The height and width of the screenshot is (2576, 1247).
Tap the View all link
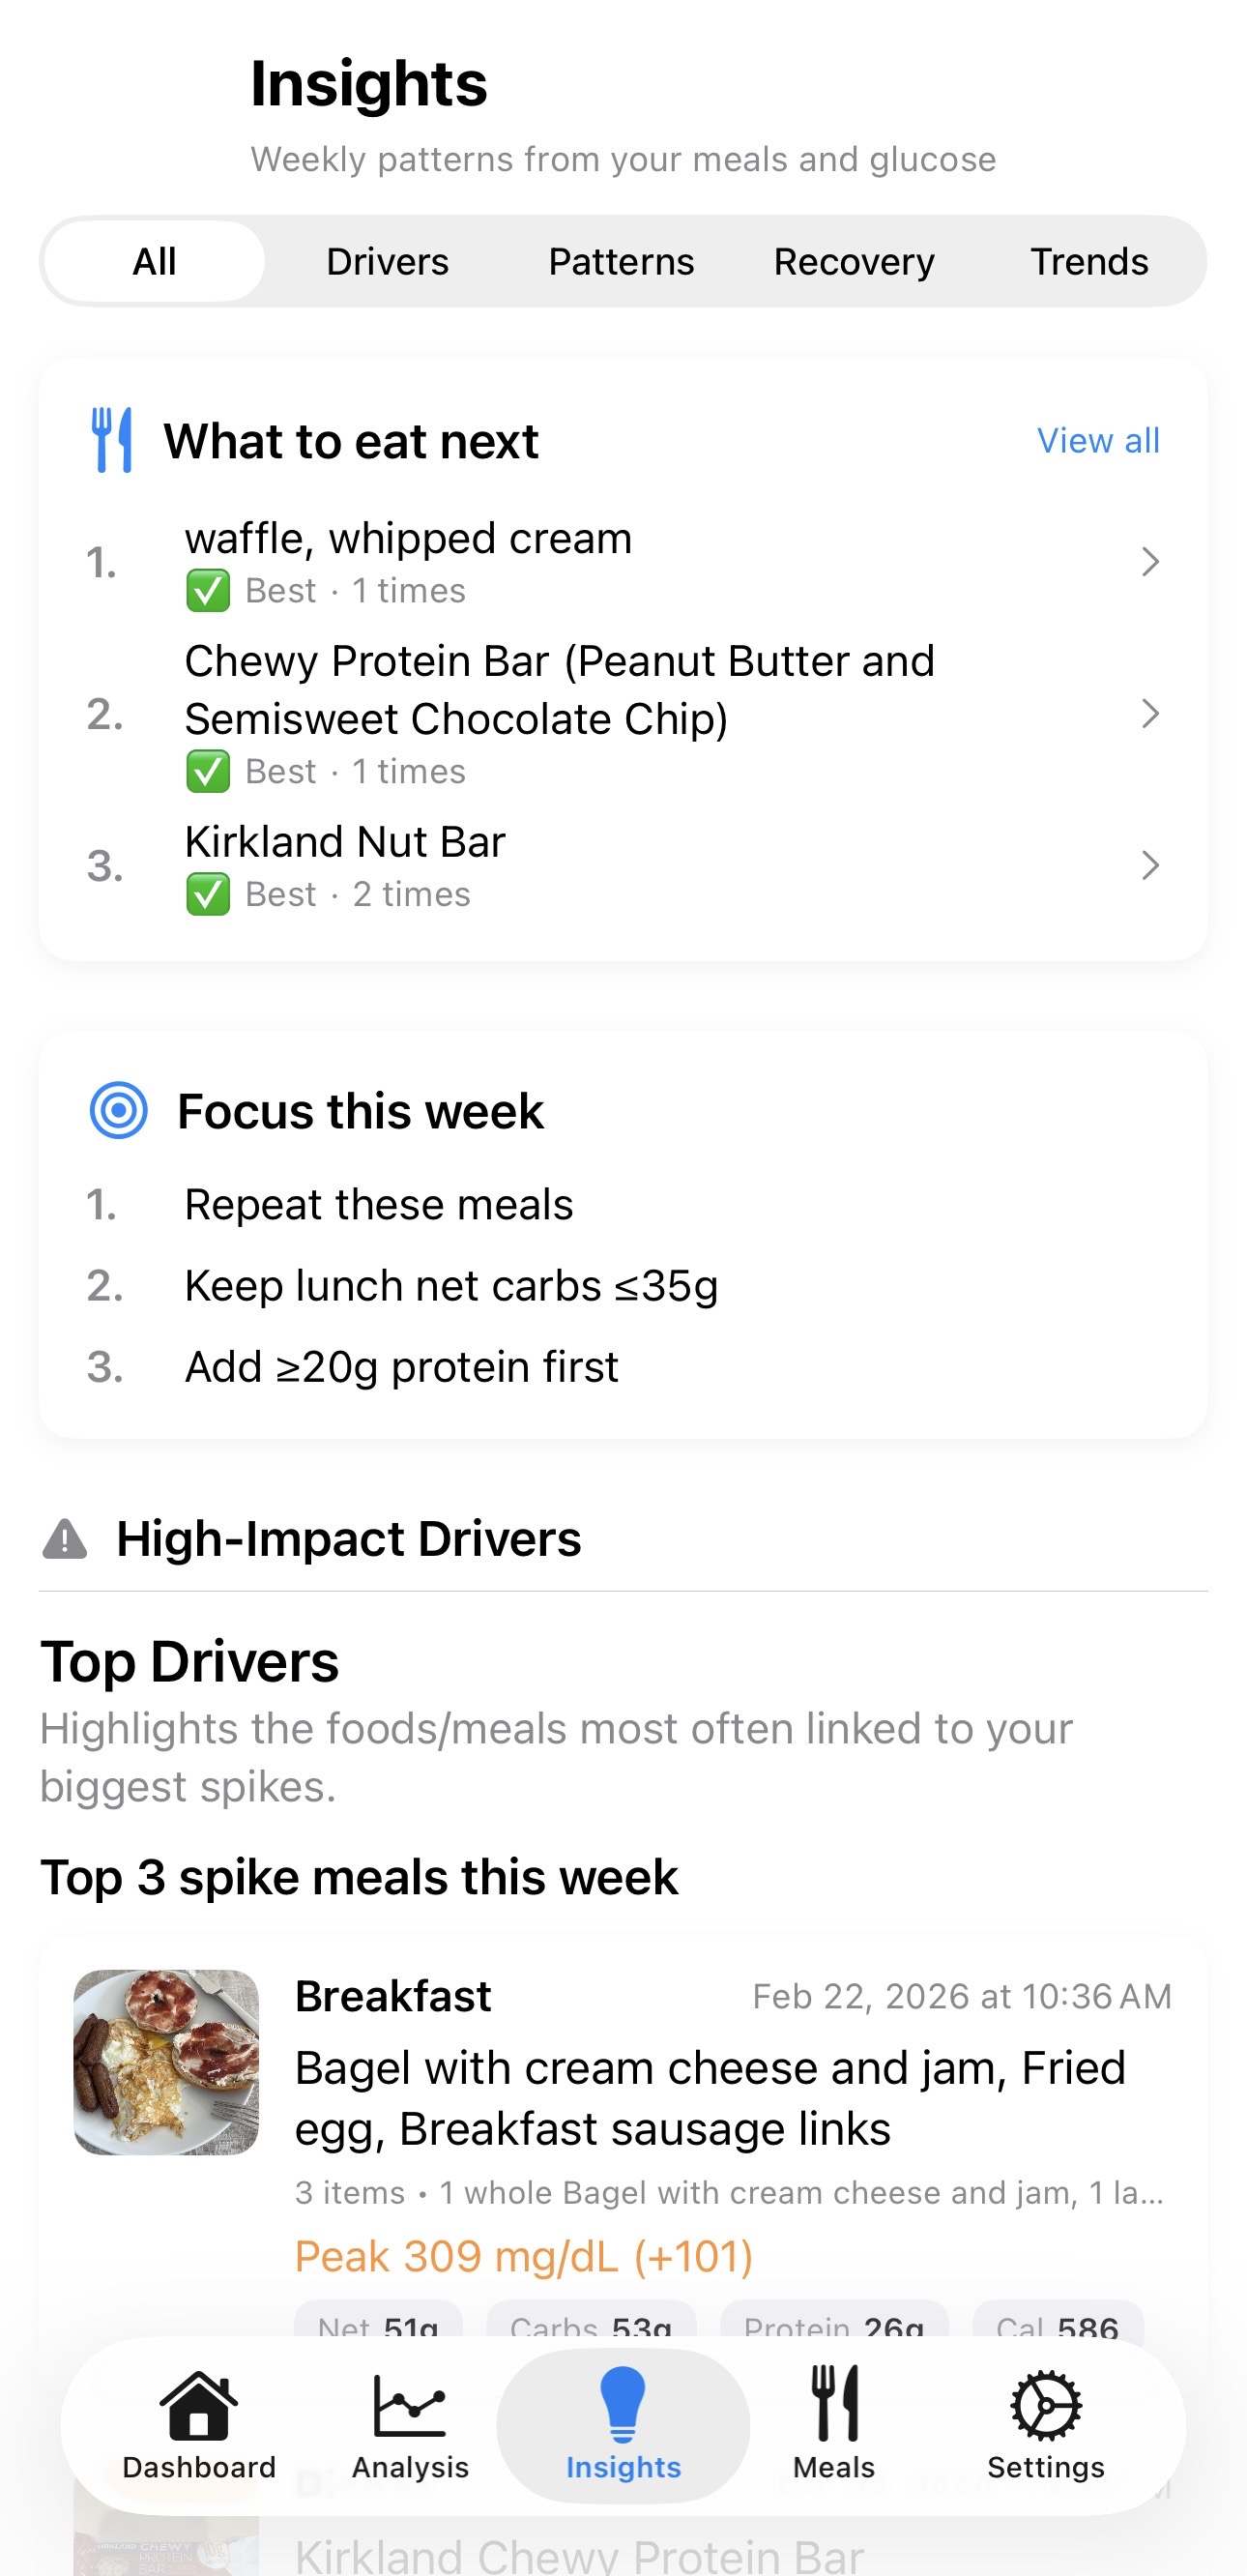coord(1097,440)
